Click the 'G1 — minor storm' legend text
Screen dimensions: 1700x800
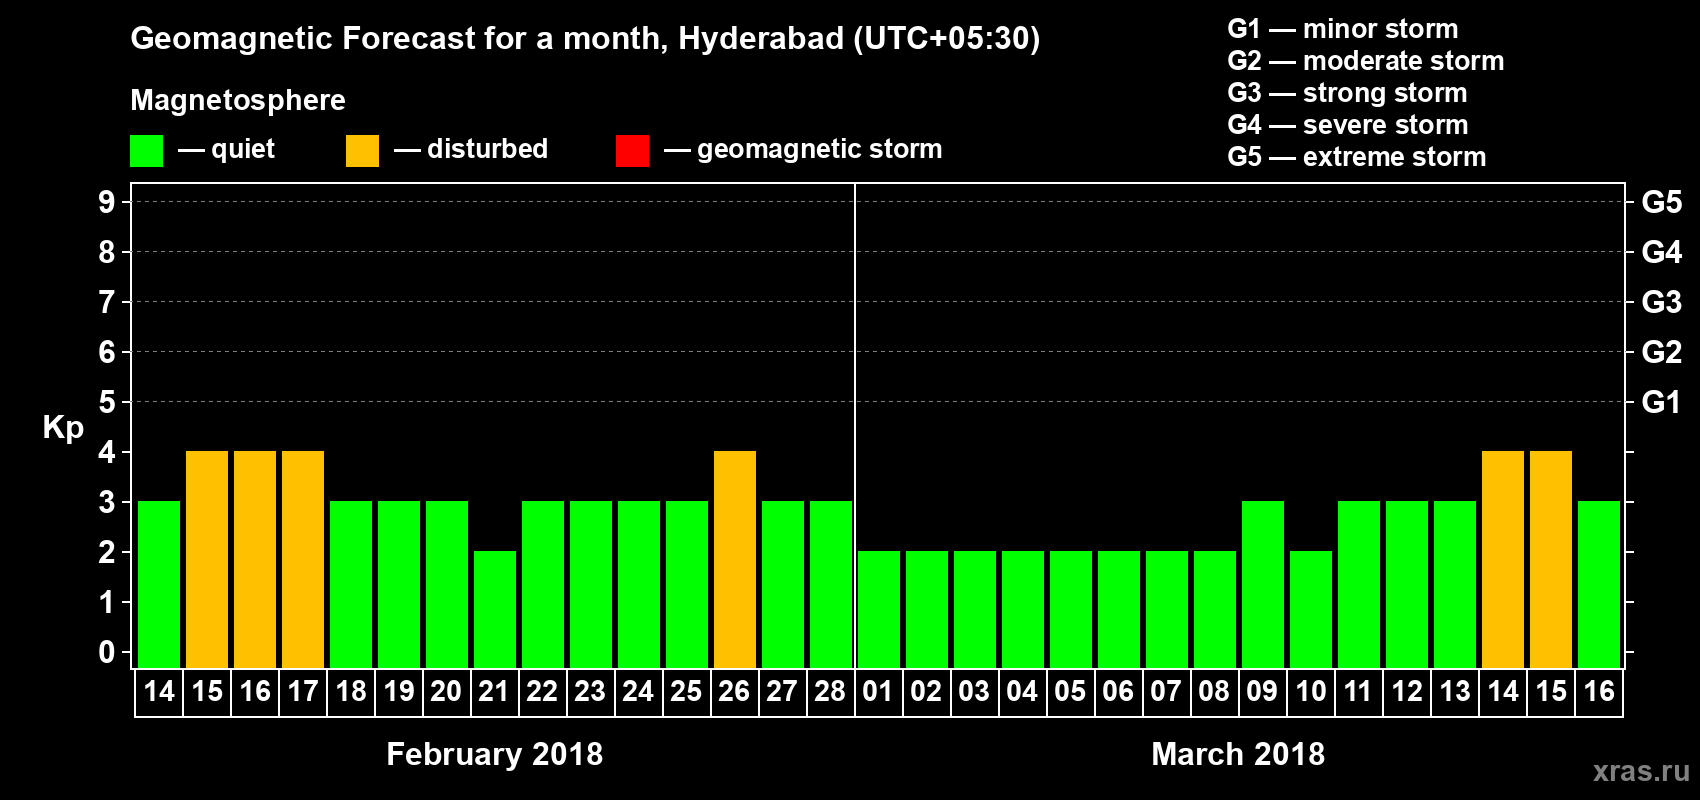click(x=1343, y=29)
